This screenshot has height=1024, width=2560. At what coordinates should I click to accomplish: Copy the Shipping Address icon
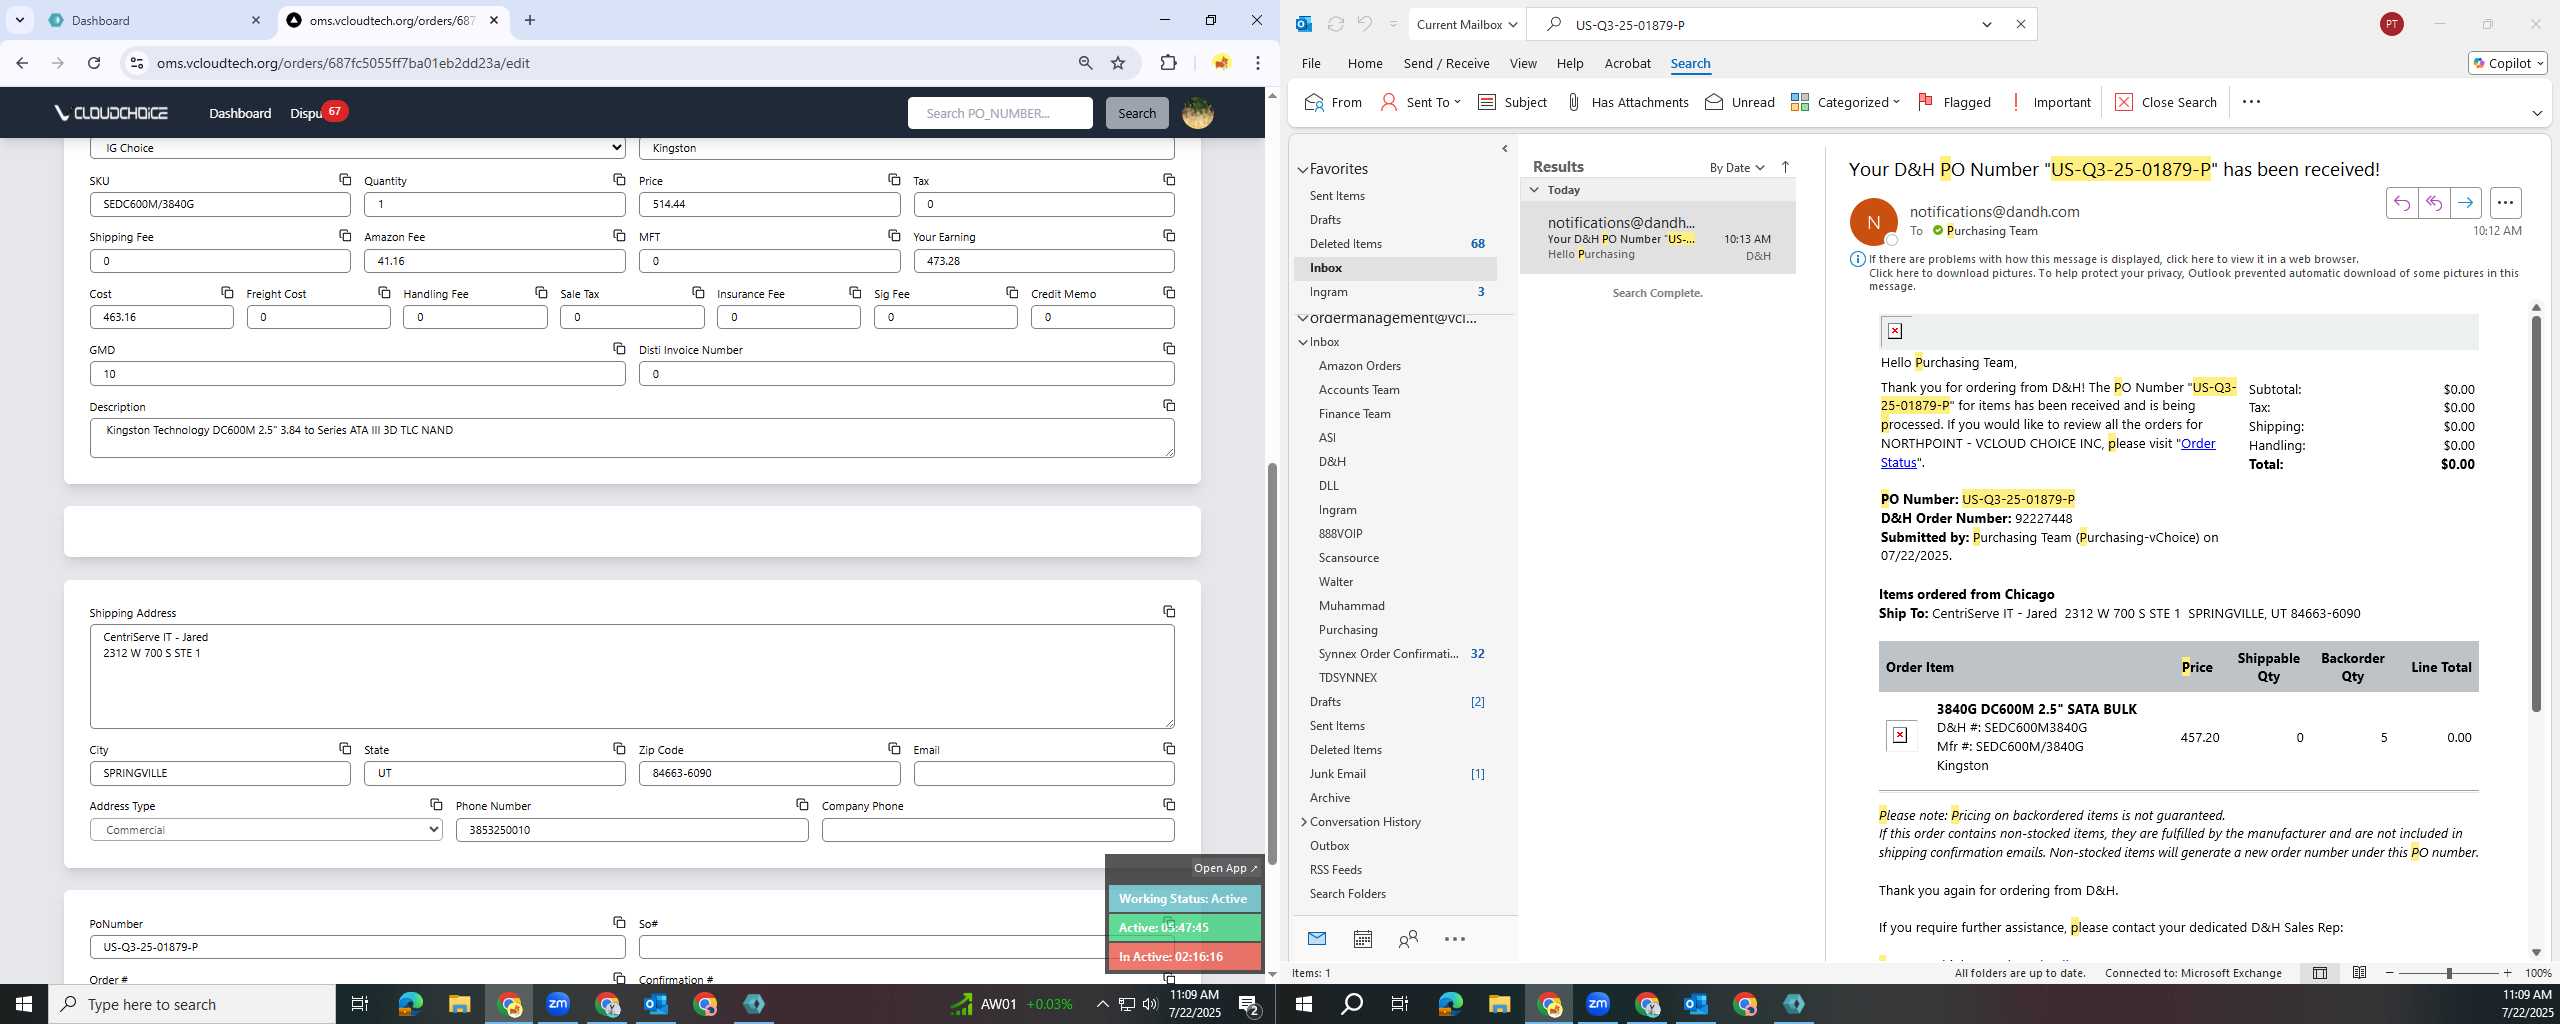pos(1169,612)
